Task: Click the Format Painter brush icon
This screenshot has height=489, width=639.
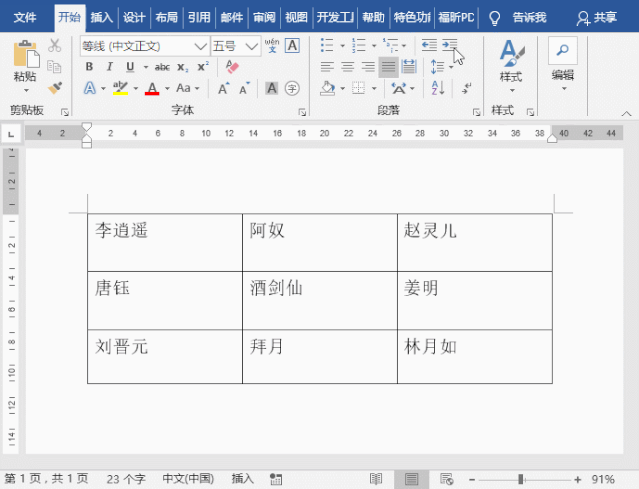Action: point(54,88)
